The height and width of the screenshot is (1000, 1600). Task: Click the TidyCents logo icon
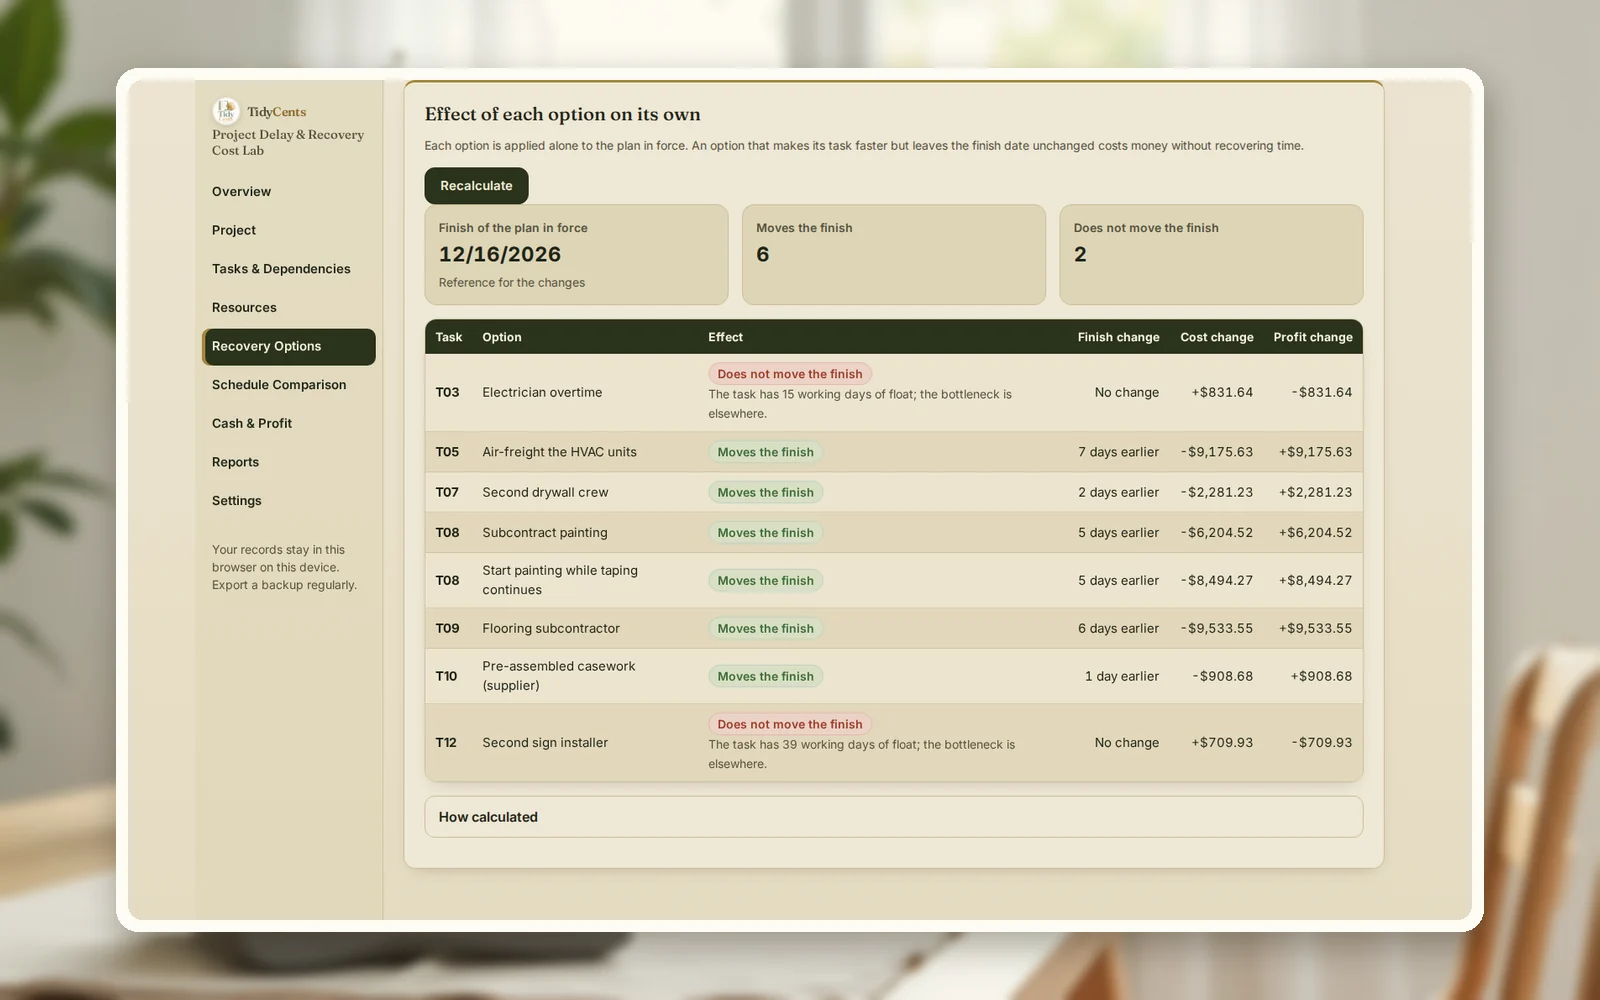tap(226, 111)
